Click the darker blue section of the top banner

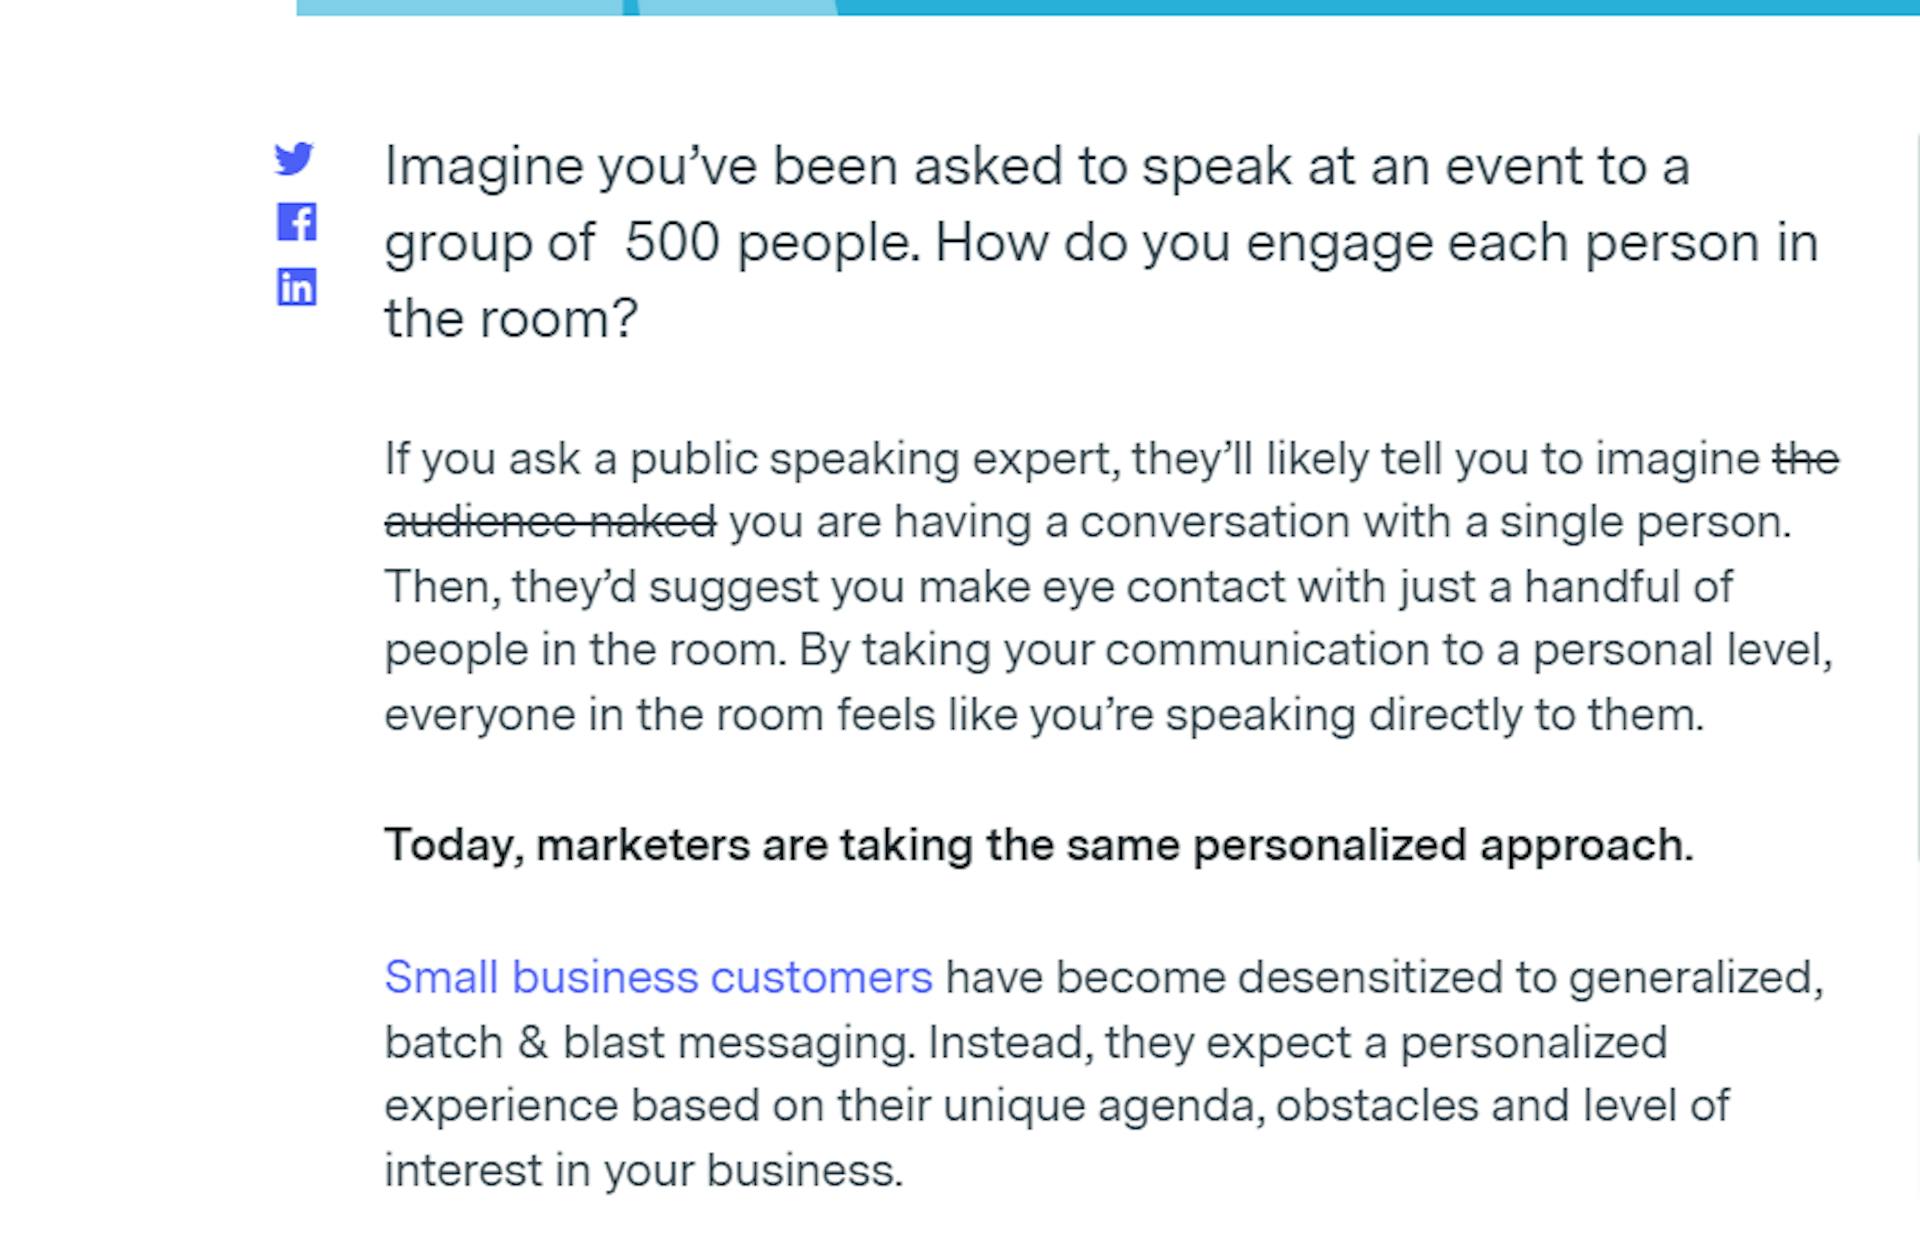[1378, 7]
